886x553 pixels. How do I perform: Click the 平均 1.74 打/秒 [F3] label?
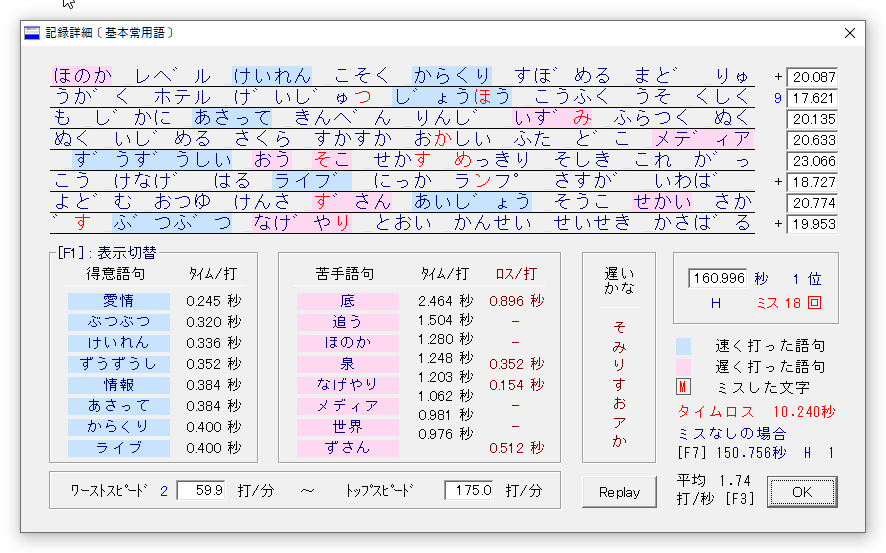[x=715, y=490]
